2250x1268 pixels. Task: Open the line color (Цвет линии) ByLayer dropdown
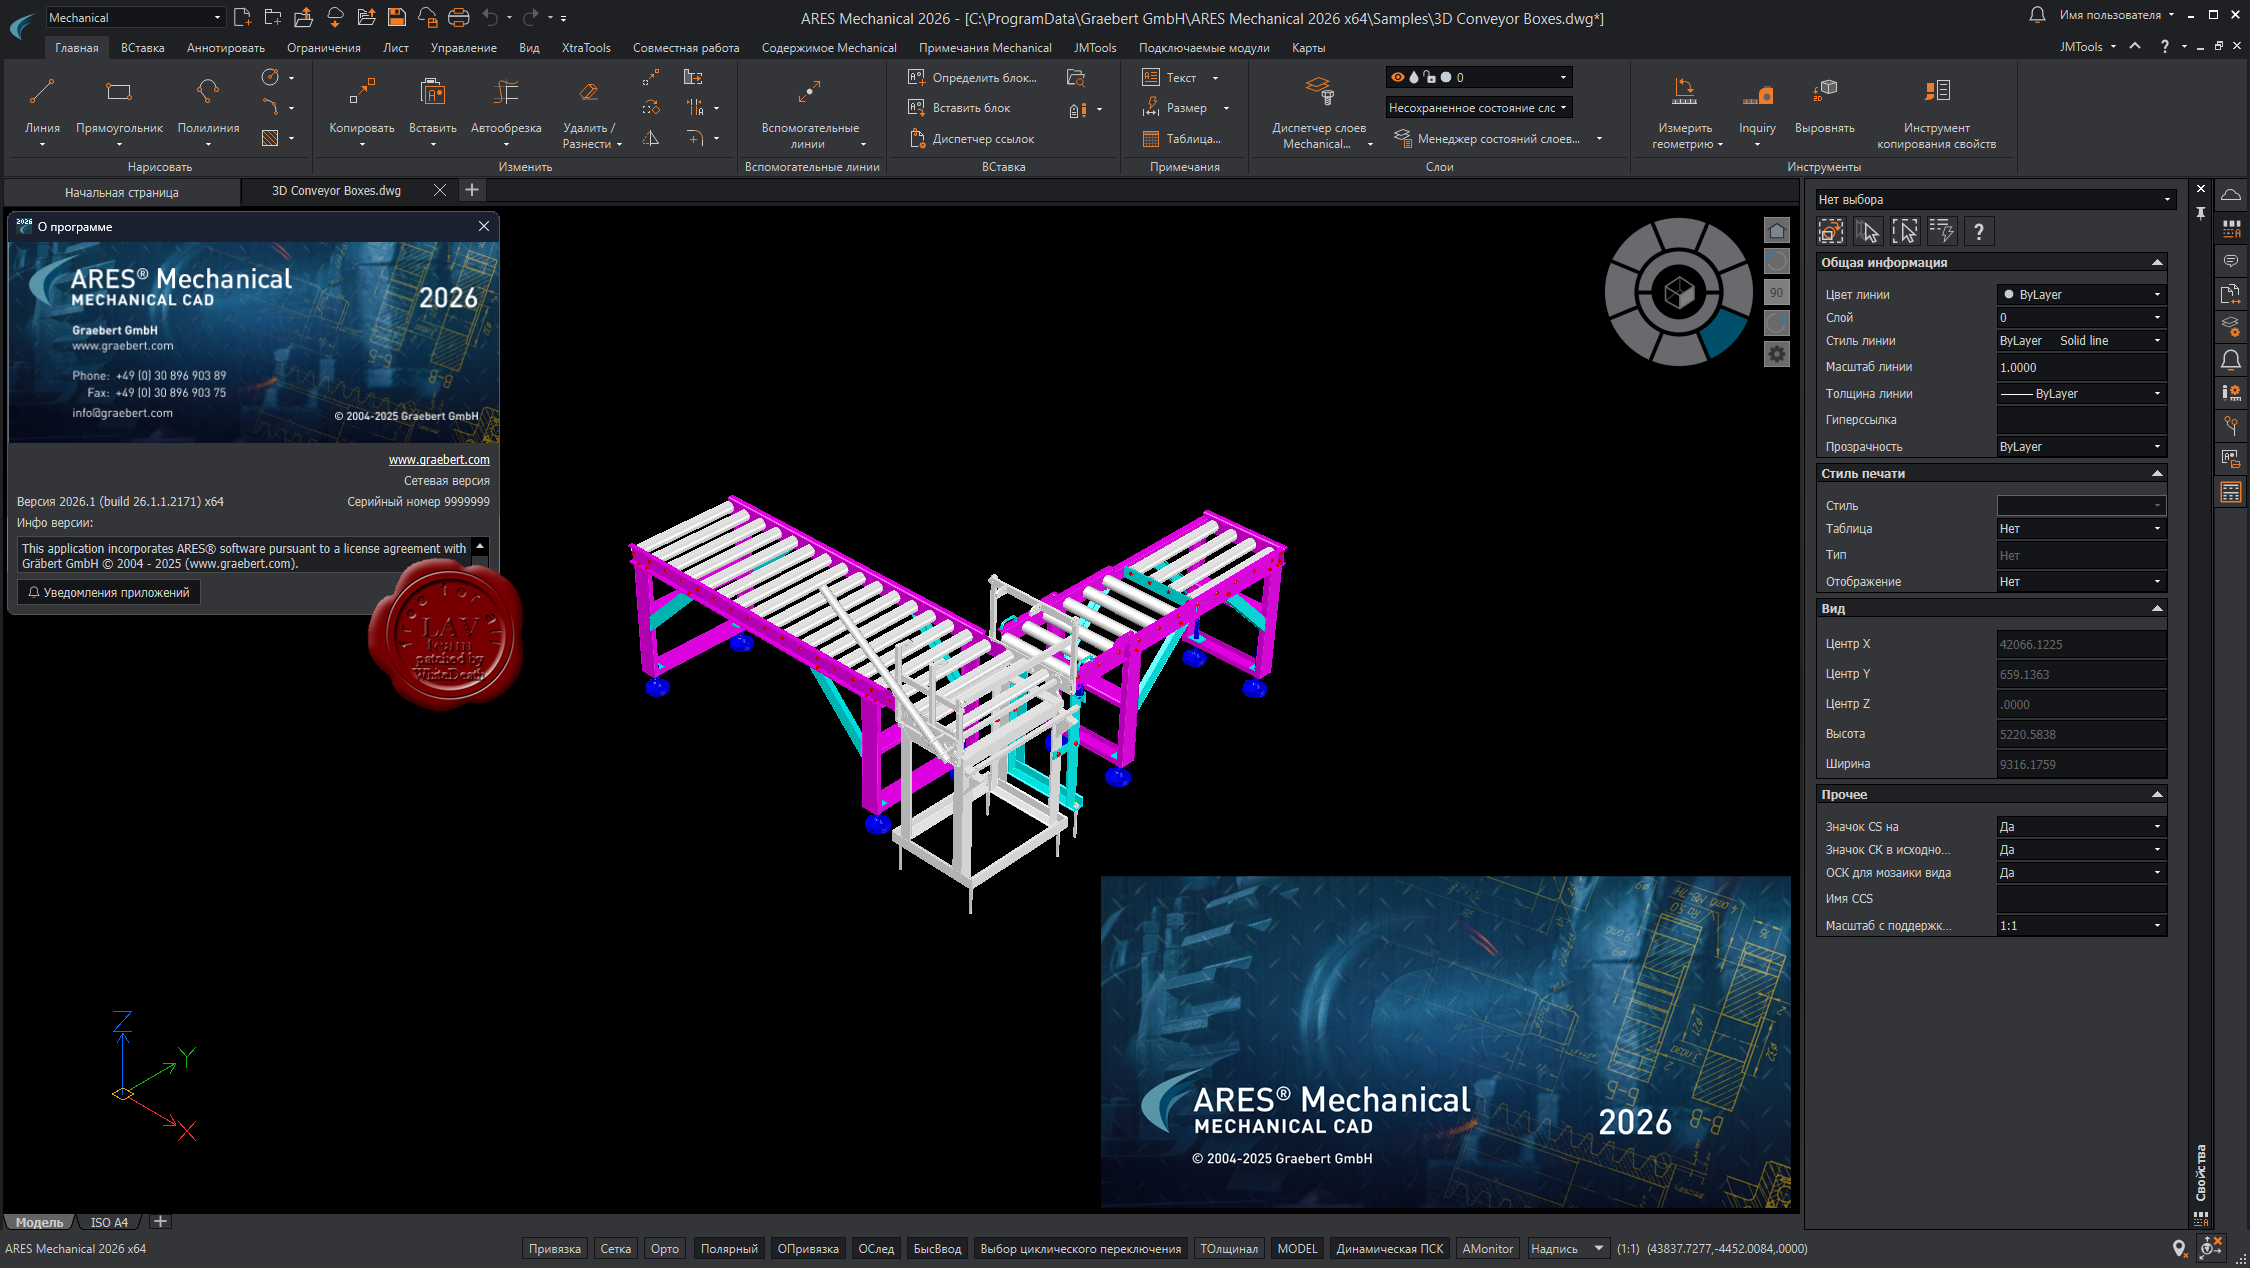click(2081, 294)
